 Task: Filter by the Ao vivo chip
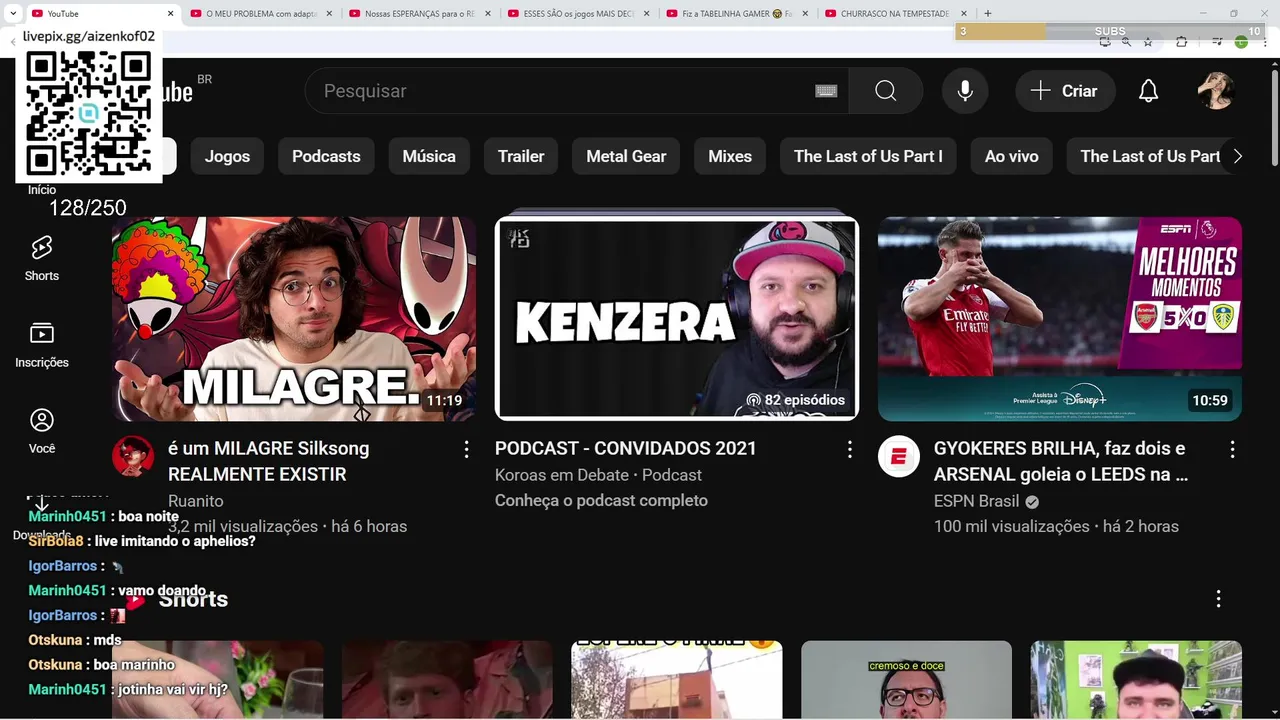(1011, 156)
